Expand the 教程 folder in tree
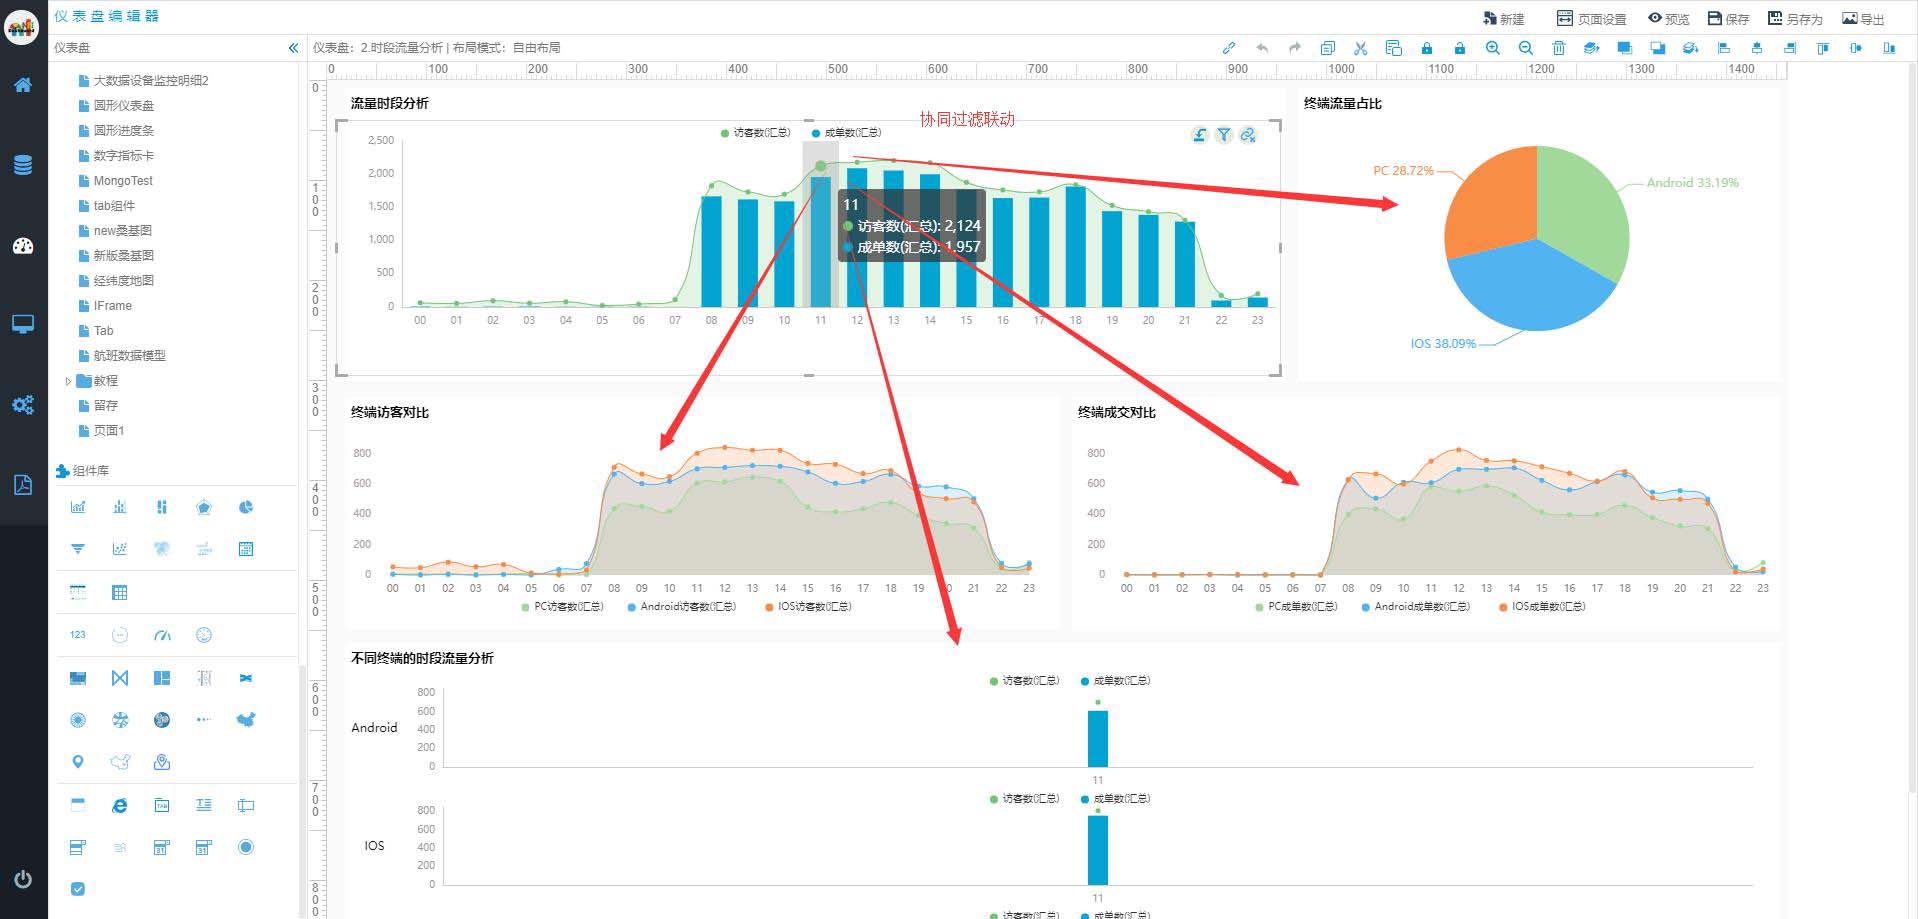This screenshot has width=1918, height=919. point(68,381)
